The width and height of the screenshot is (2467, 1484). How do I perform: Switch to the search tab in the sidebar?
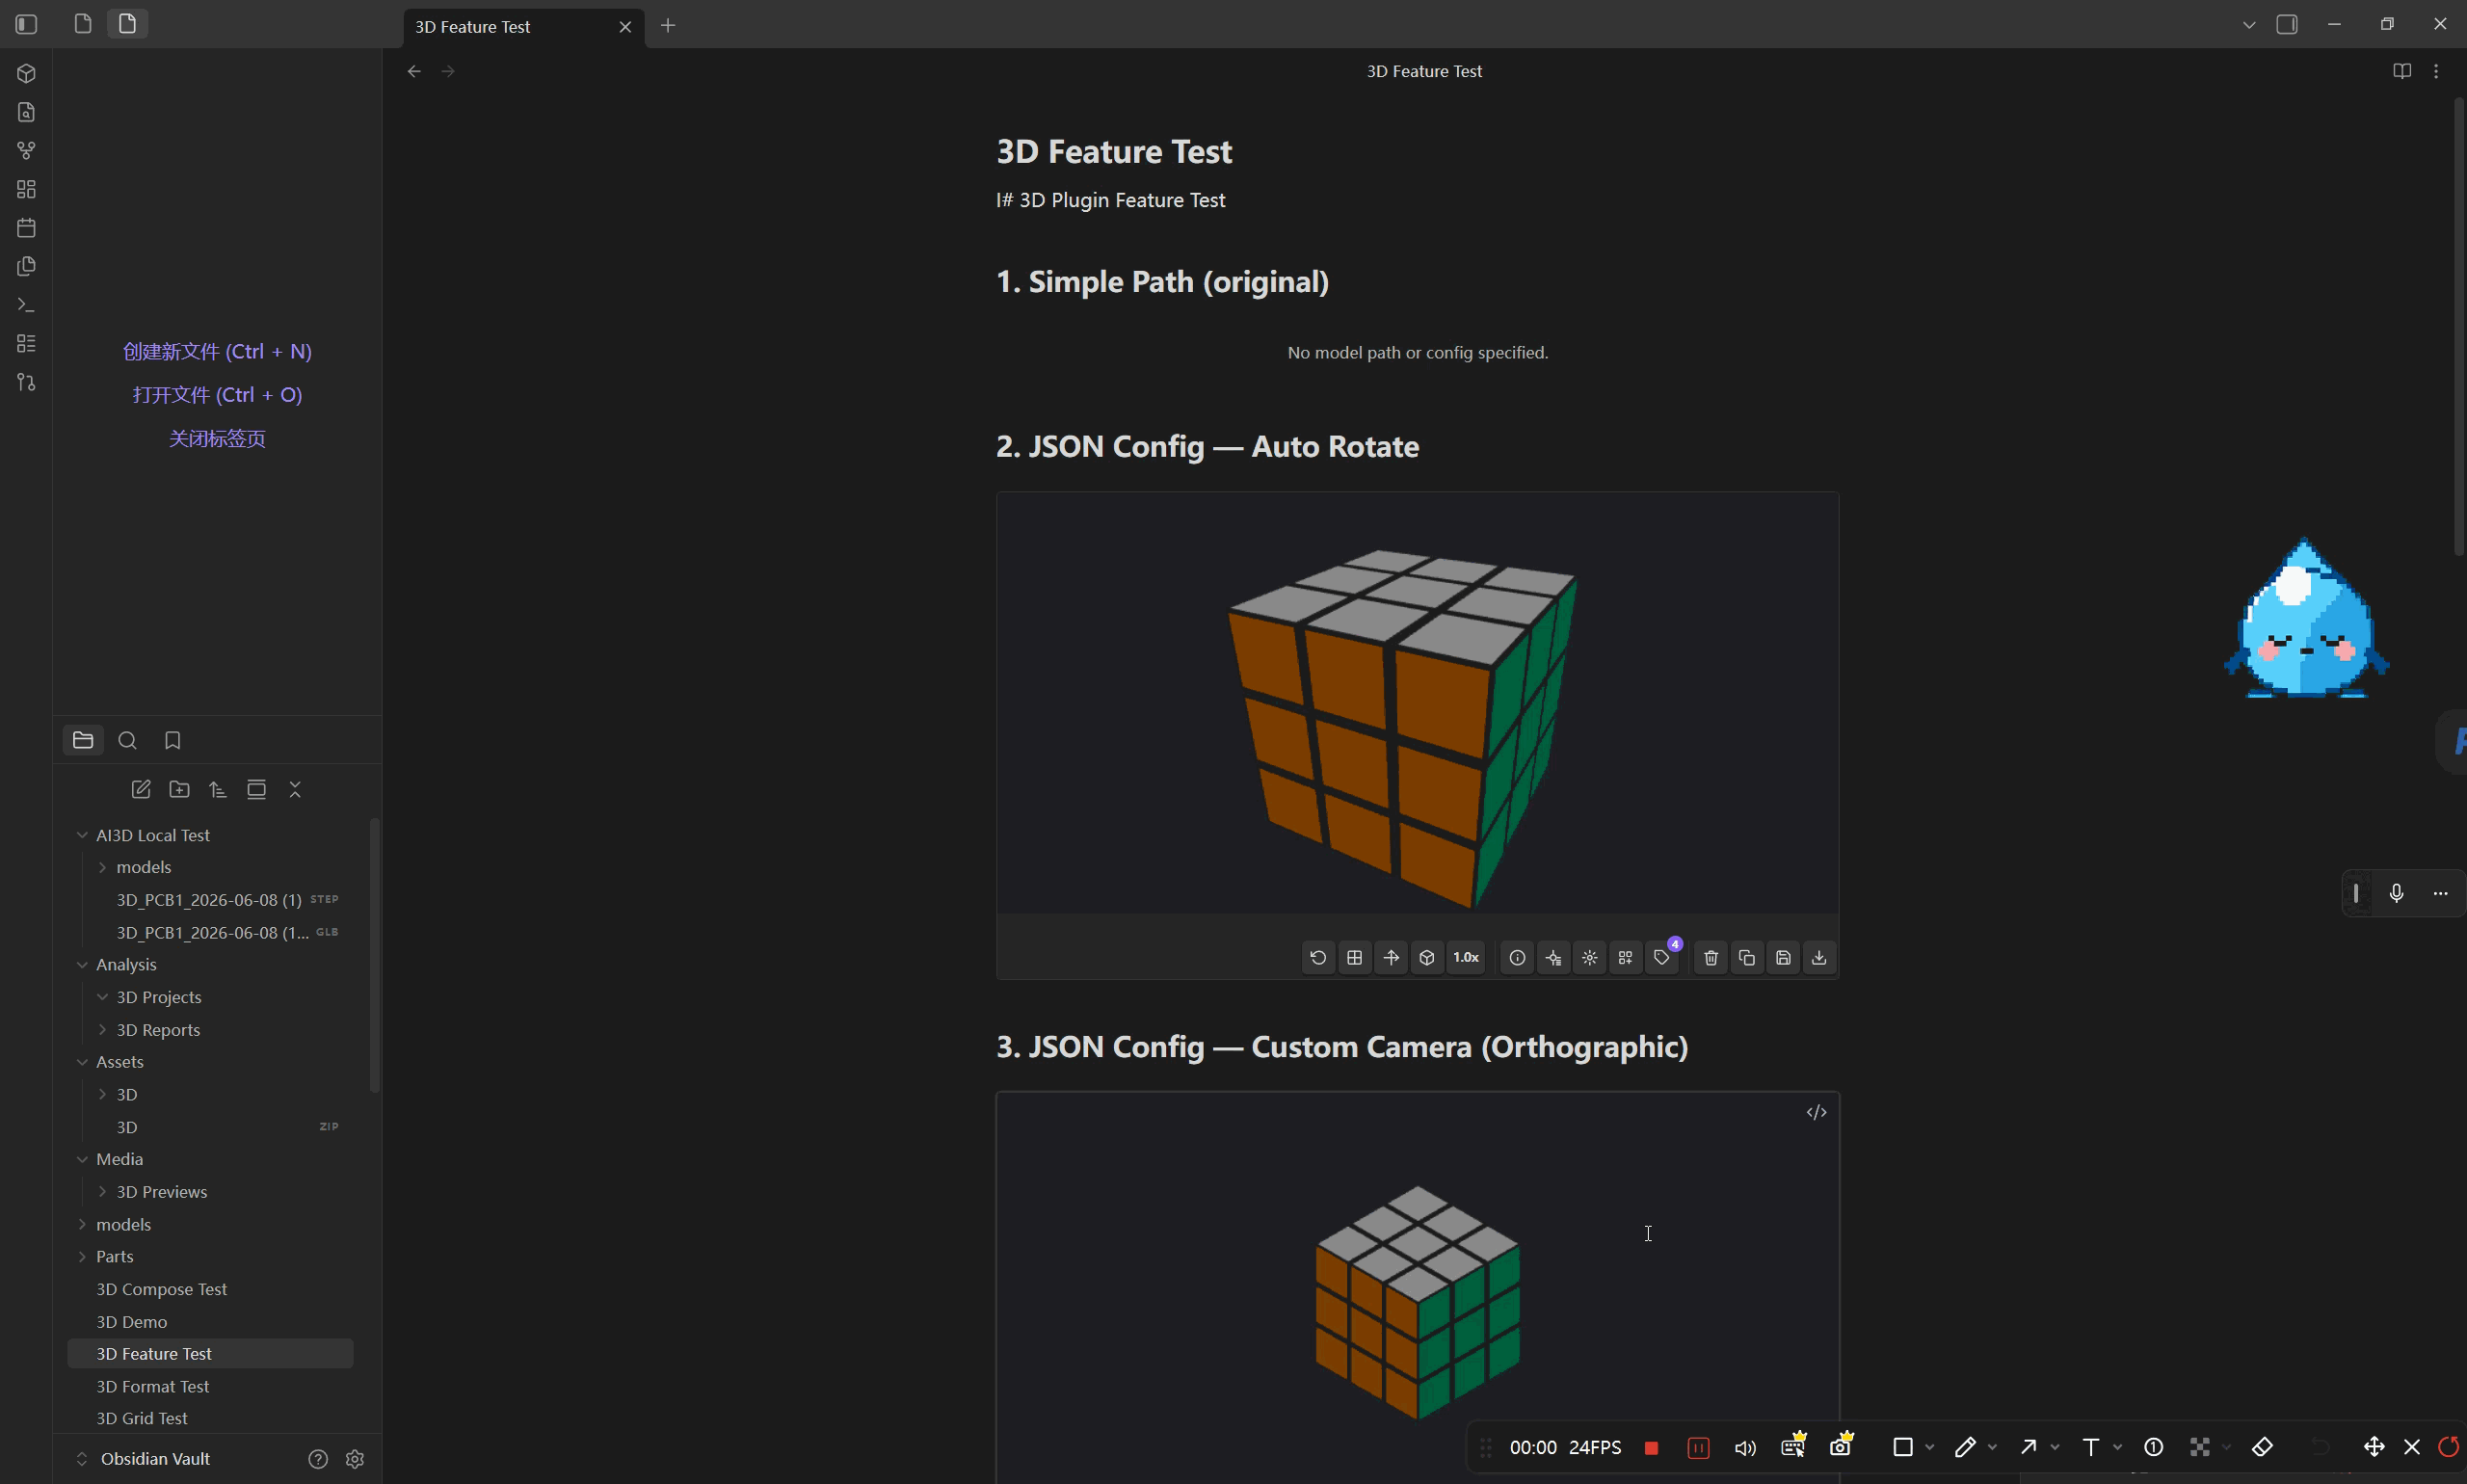click(x=127, y=741)
